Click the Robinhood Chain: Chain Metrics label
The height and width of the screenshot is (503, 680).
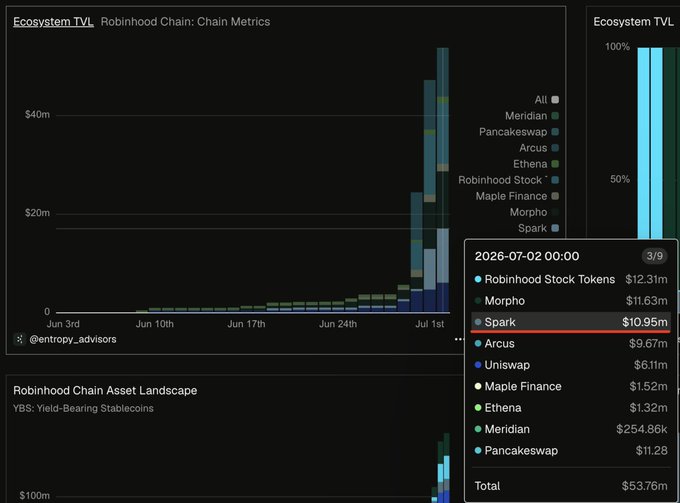click(x=185, y=22)
